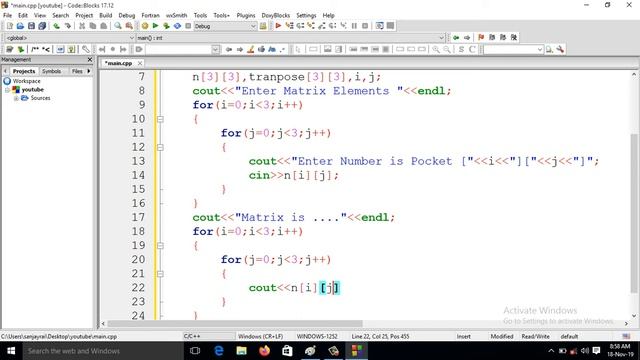Open the File menu
This screenshot has height=360, width=640.
click(7, 15)
